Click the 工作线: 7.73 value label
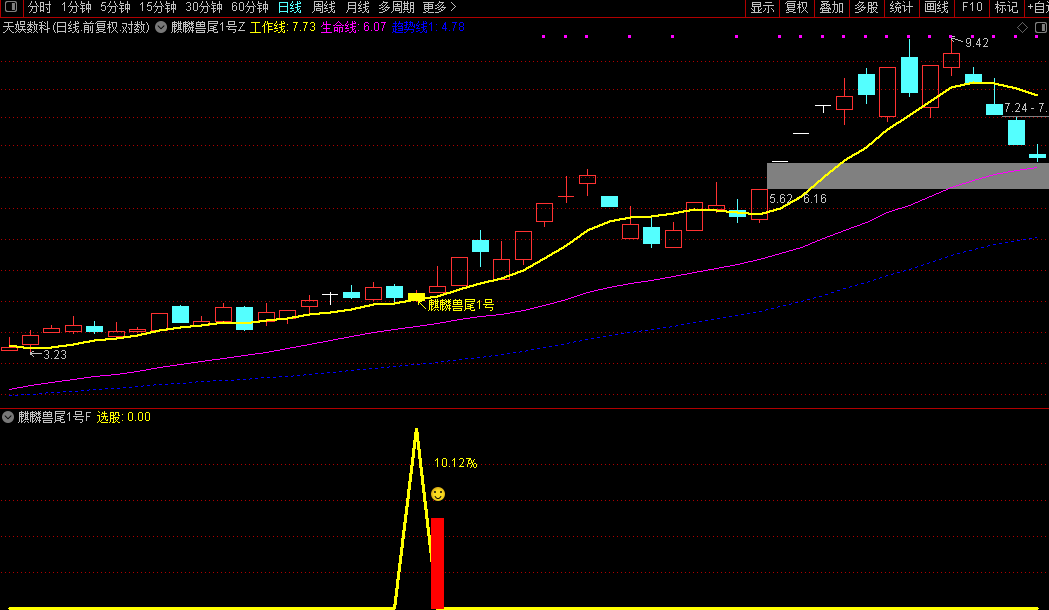This screenshot has height=610, width=1049. [x=282, y=27]
